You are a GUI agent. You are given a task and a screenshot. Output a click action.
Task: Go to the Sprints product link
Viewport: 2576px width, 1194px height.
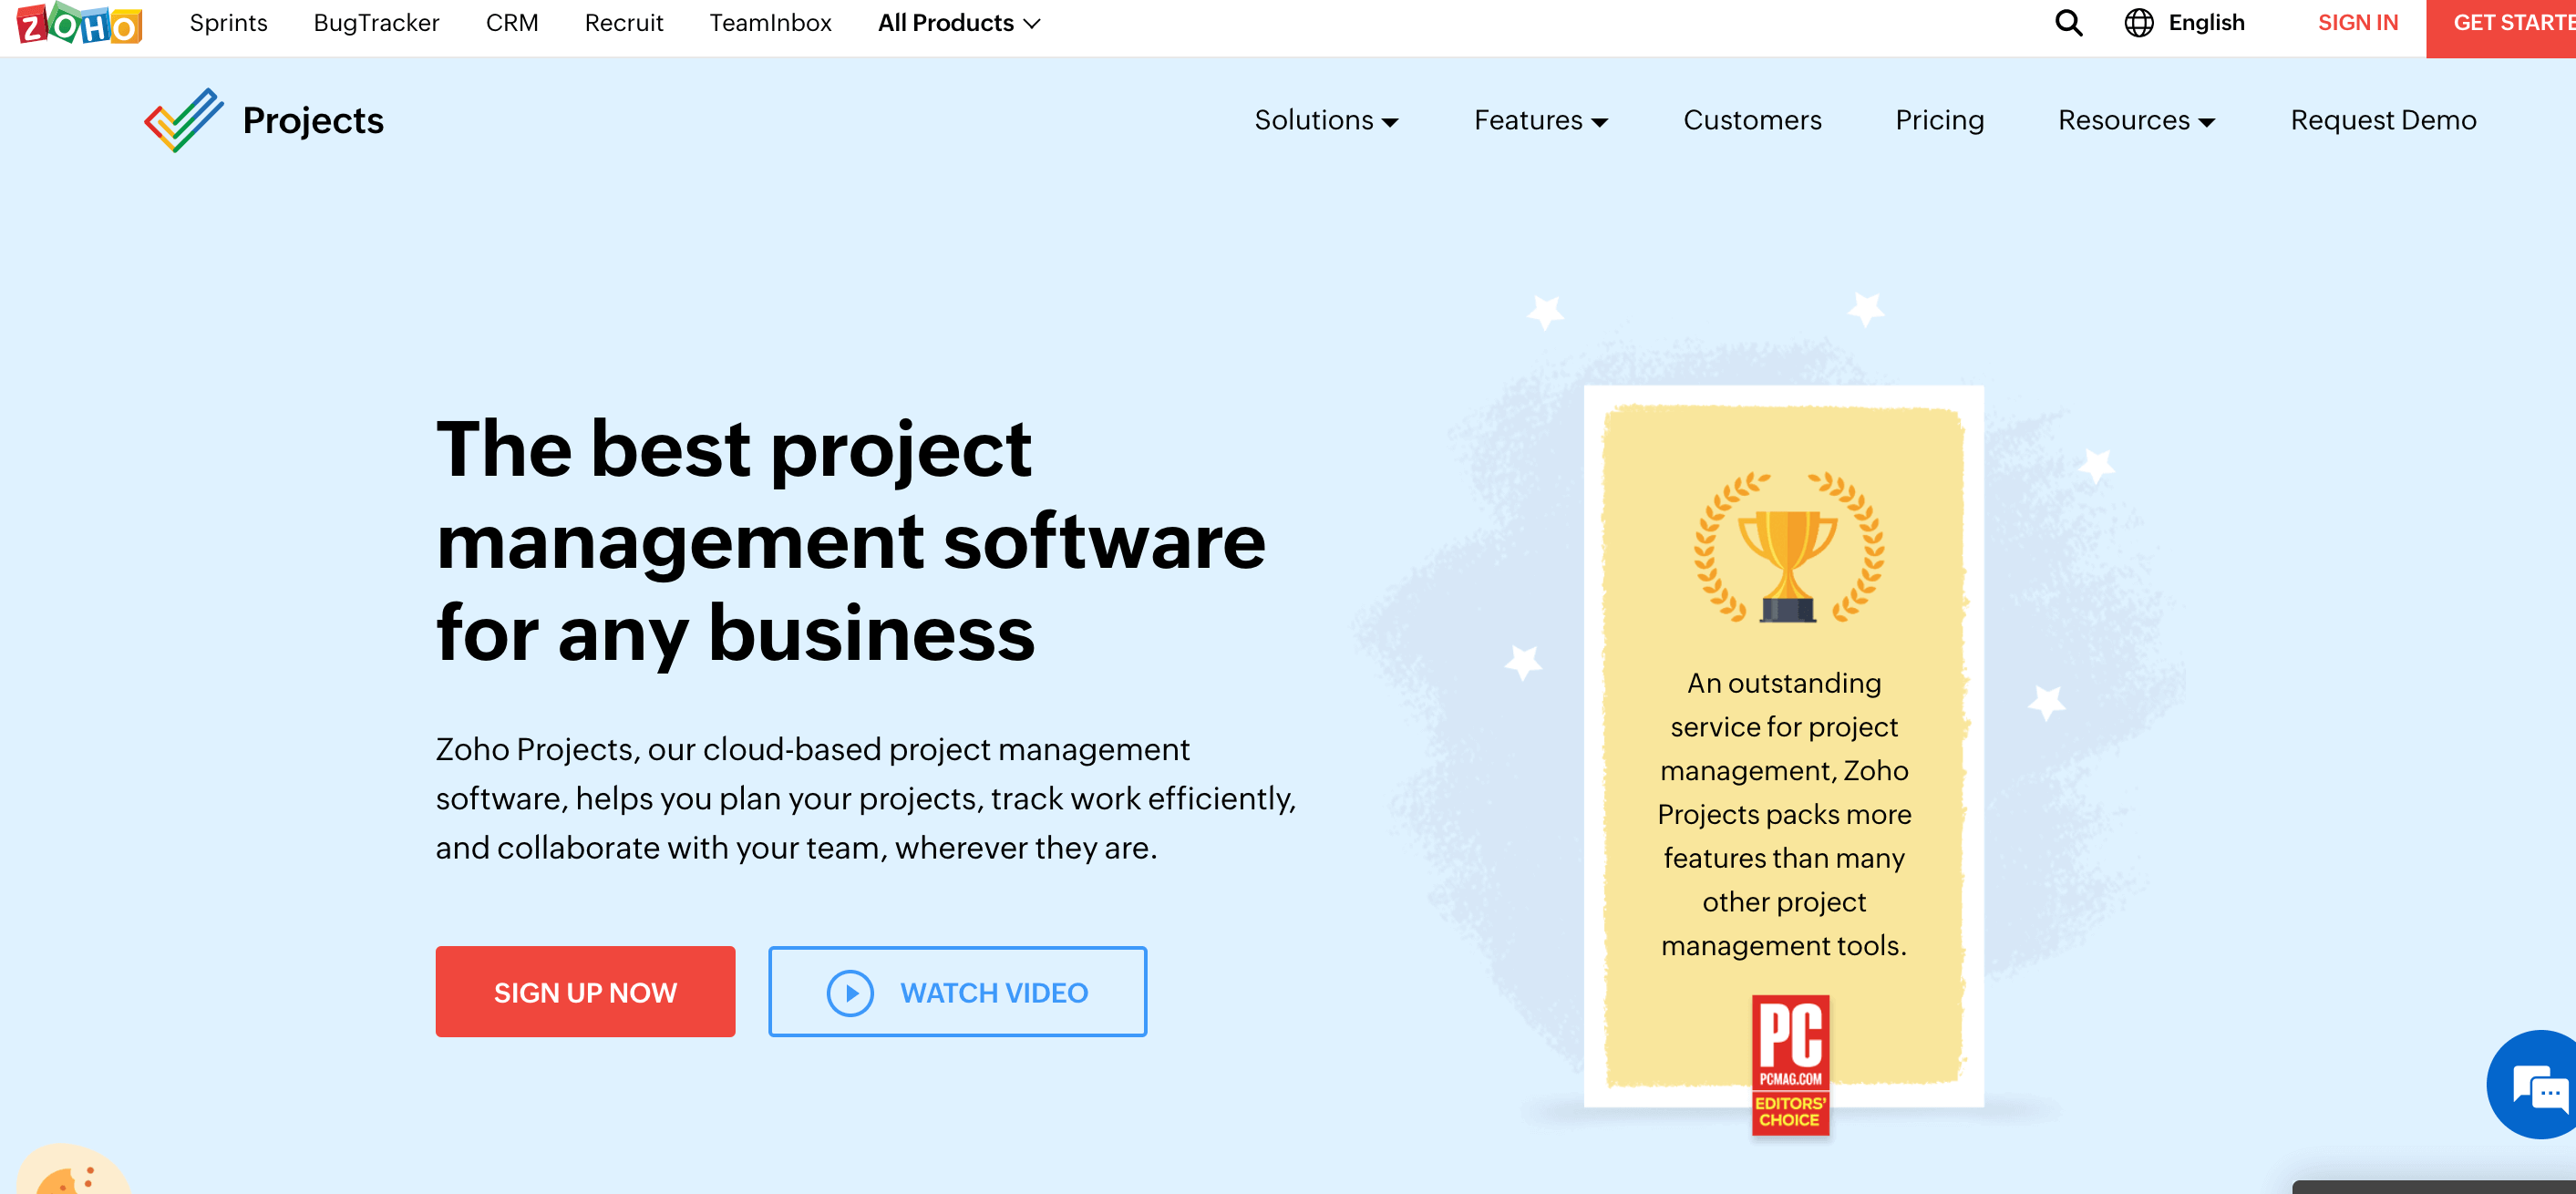click(229, 23)
